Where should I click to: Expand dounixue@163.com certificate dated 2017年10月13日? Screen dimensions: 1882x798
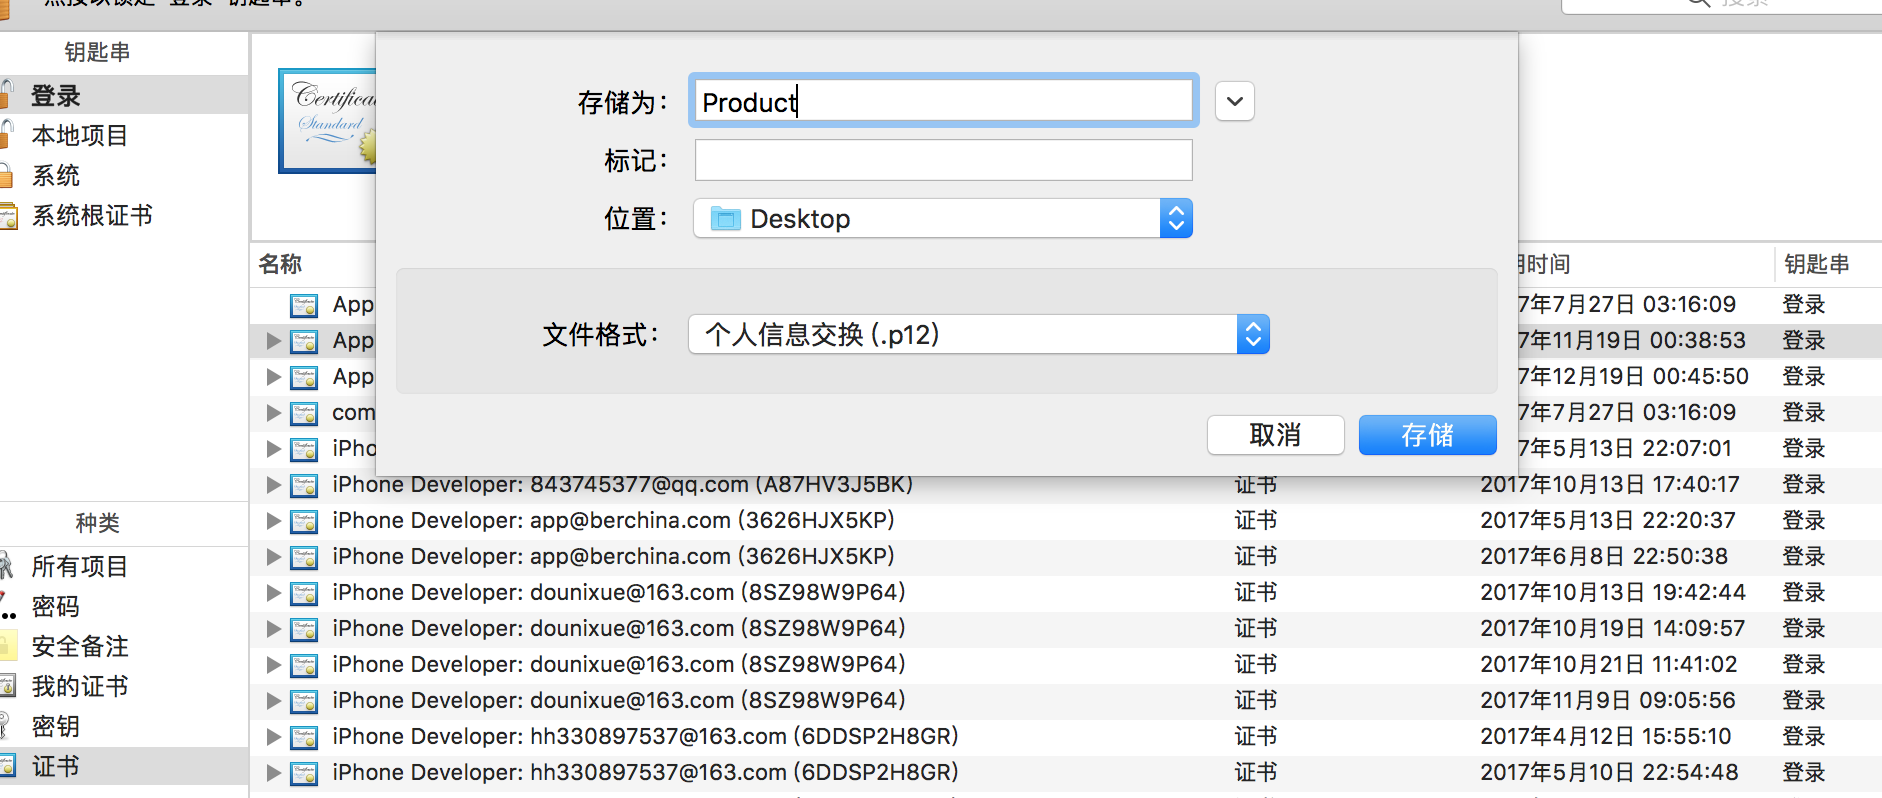[x=273, y=593]
